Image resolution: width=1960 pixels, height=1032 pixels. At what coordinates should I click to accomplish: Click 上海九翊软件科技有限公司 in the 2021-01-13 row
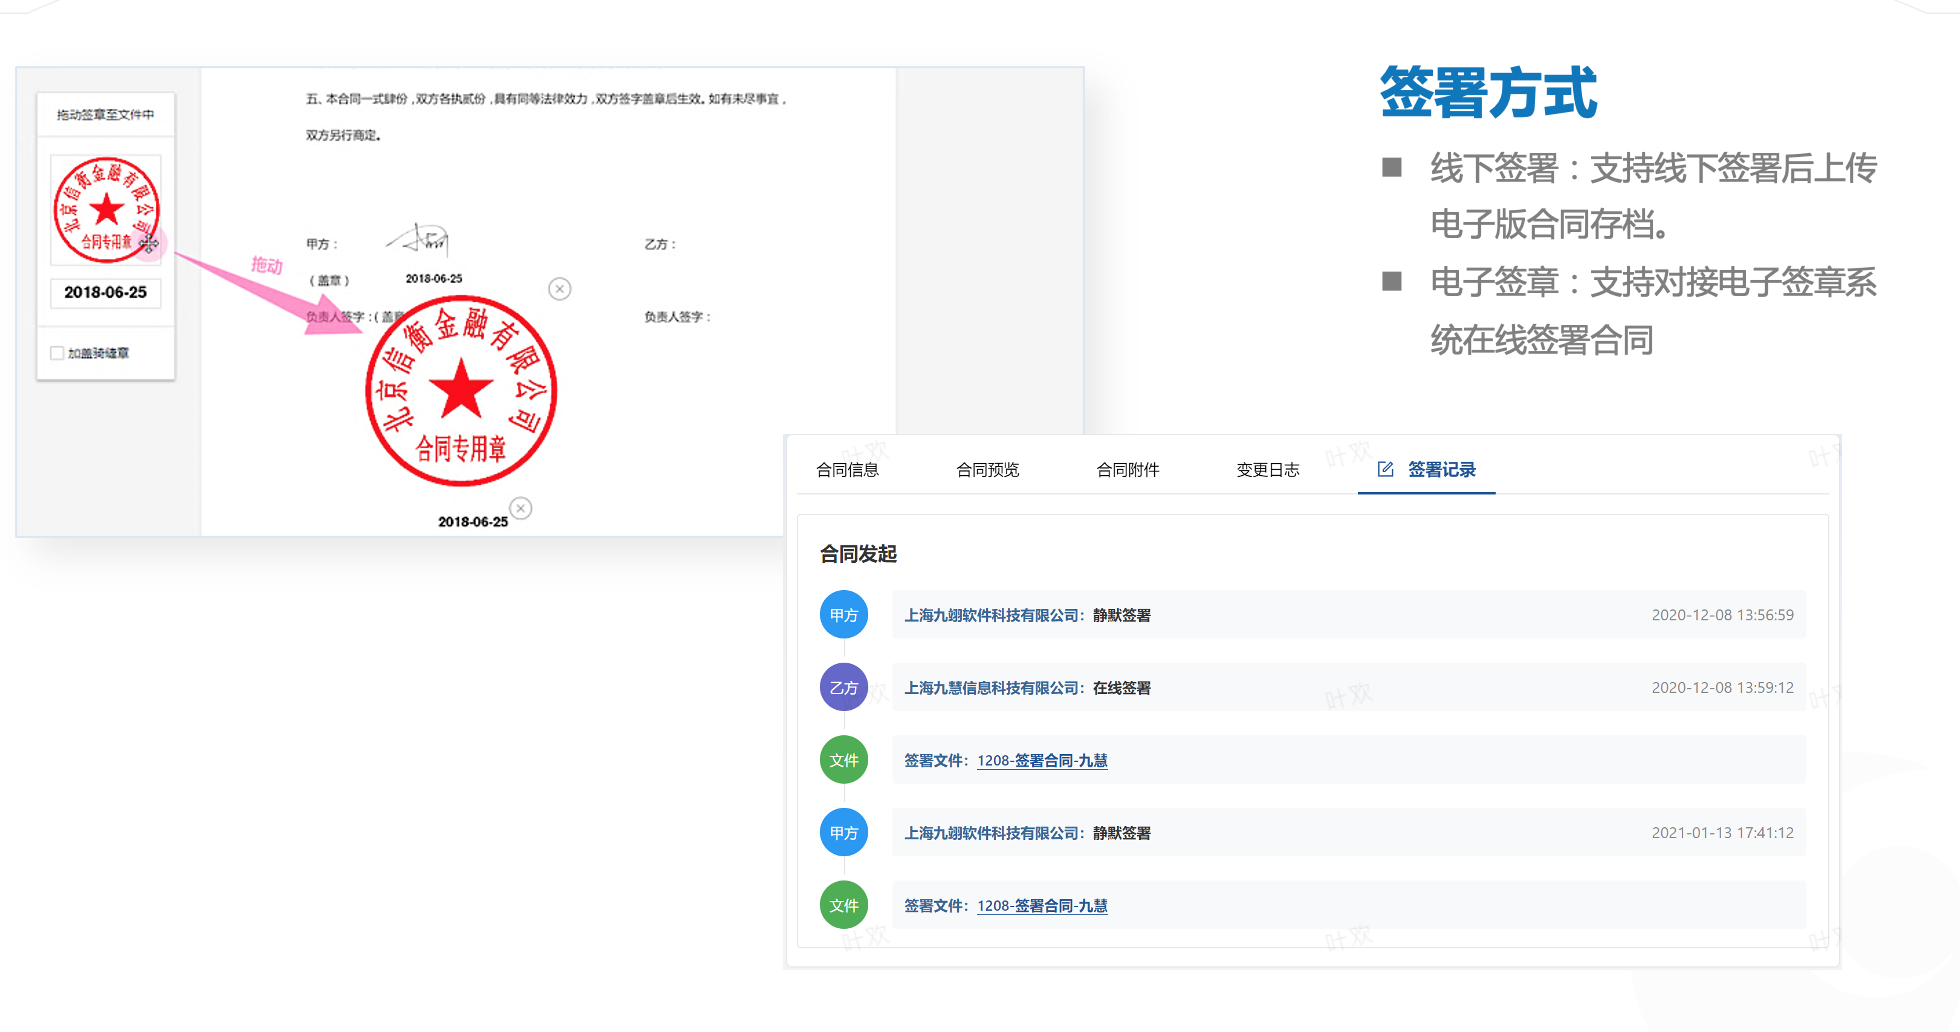point(992,833)
